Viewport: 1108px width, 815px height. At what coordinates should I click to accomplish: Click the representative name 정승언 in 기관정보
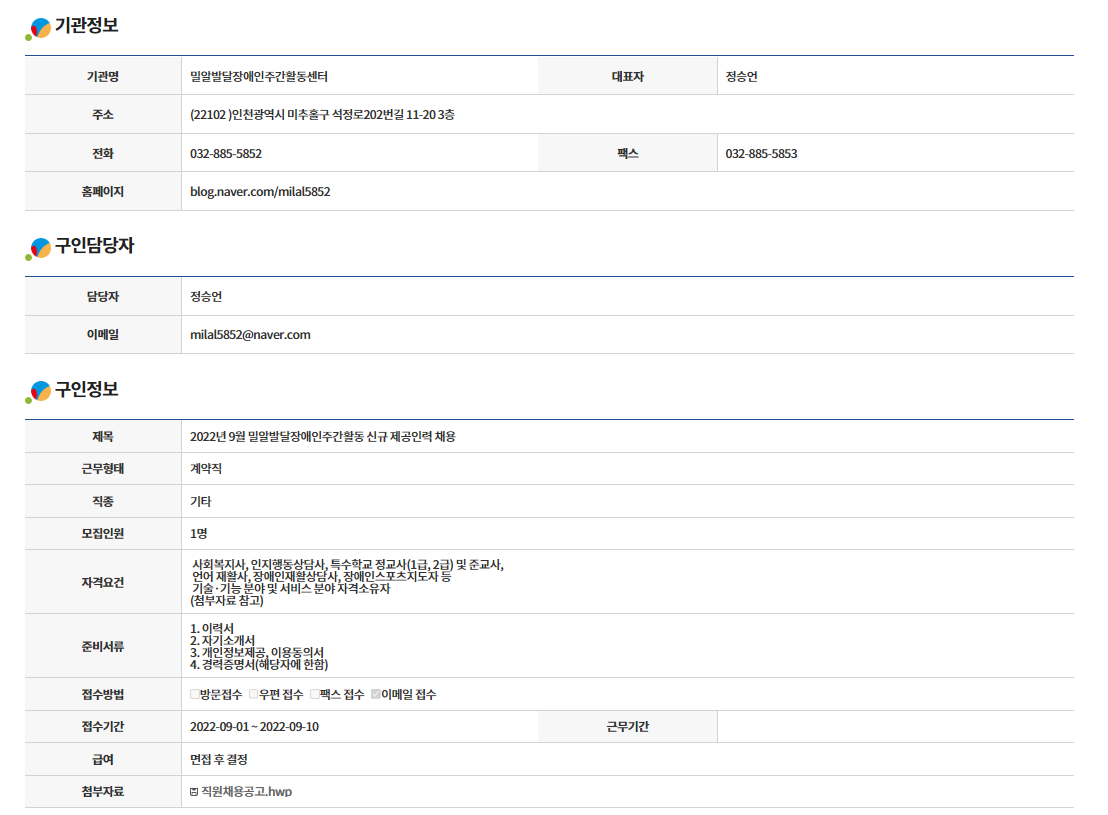[741, 76]
